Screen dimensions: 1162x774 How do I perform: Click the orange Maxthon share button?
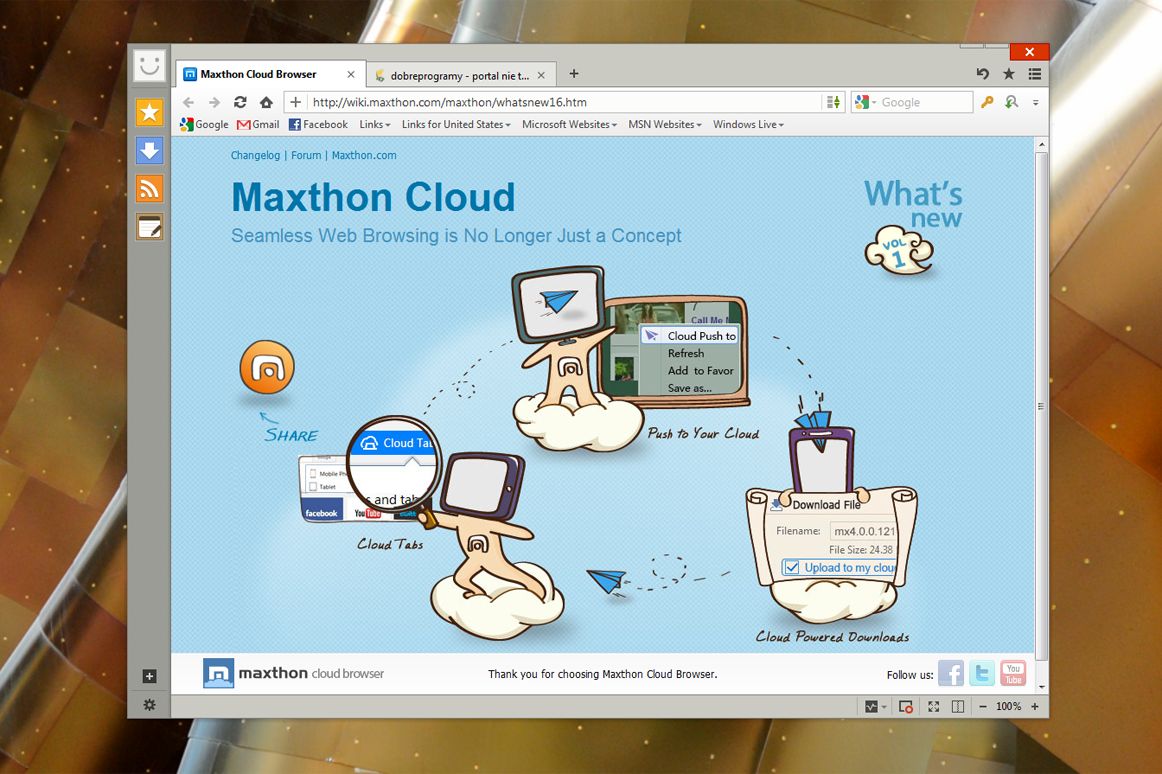coord(267,367)
